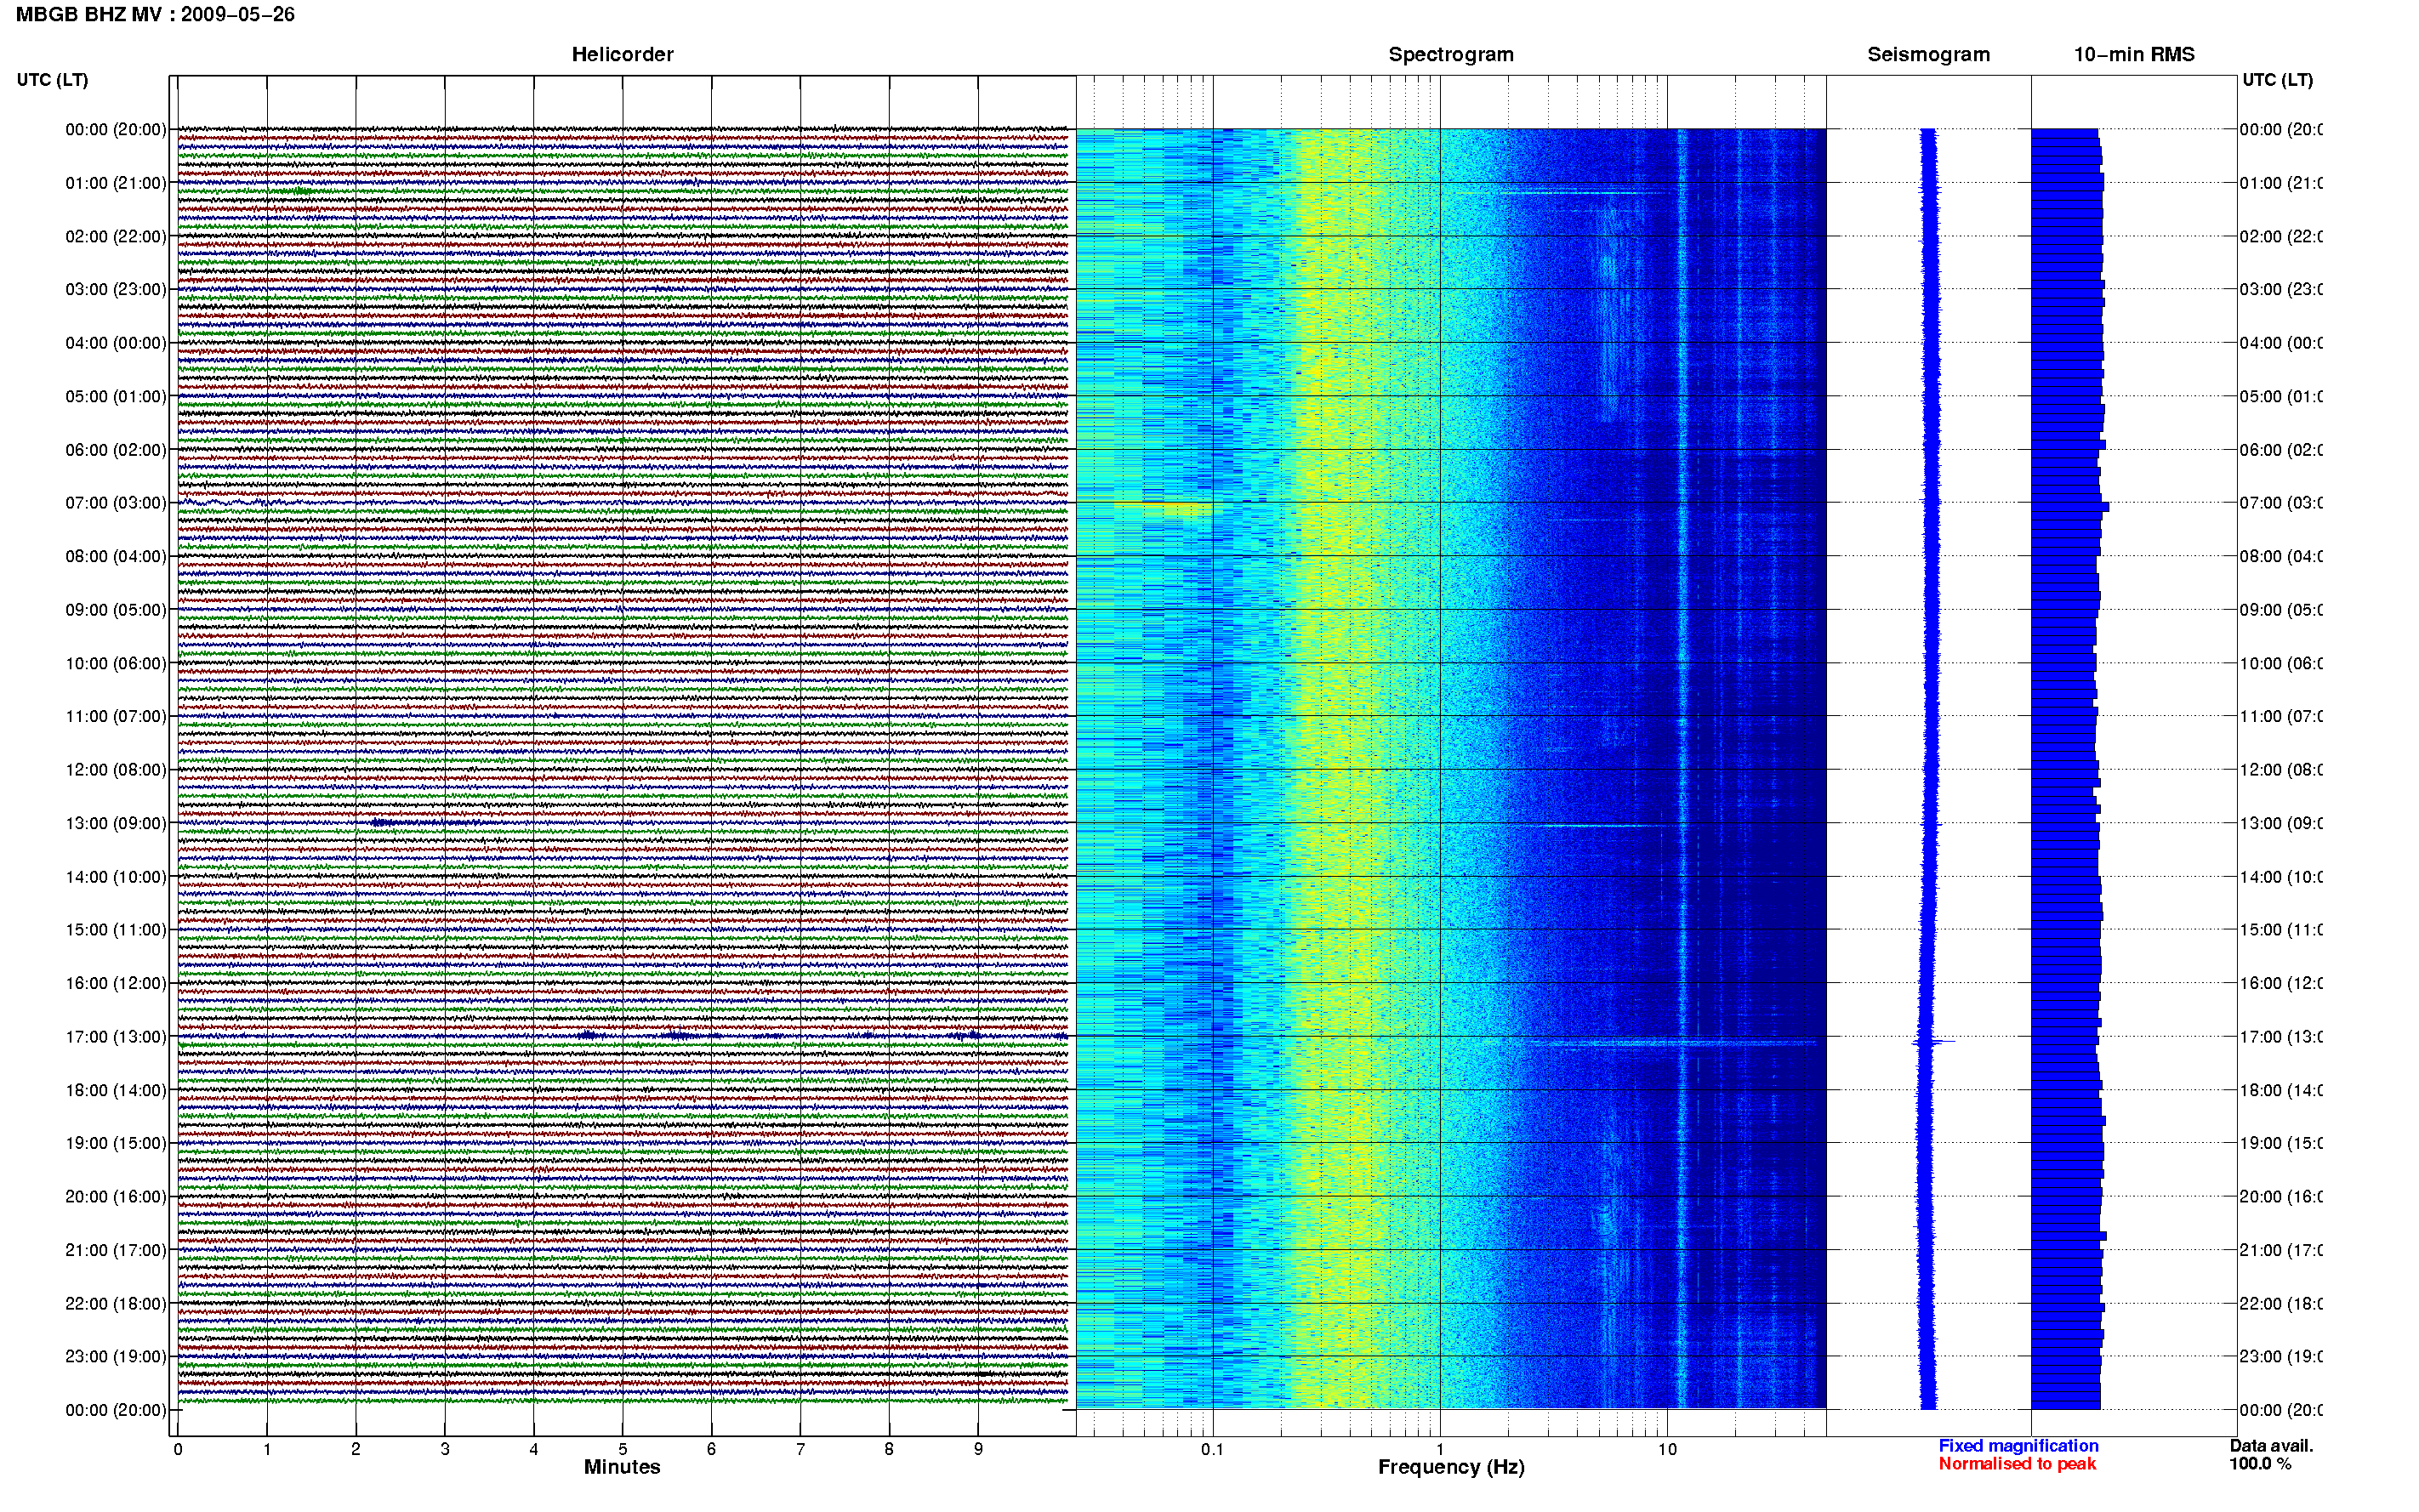Click left time label 10:00 (06:00)
The height and width of the screenshot is (1512, 2419).
[116, 663]
